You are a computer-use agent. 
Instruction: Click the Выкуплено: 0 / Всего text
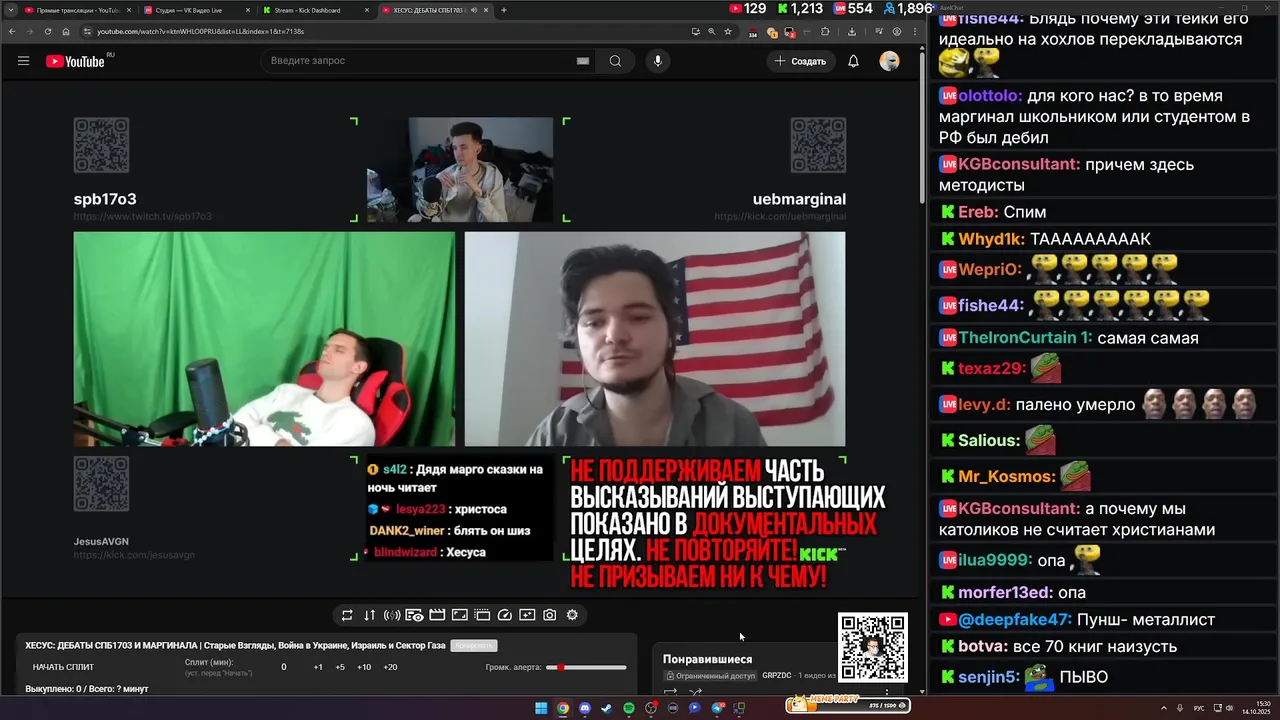click(x=86, y=689)
